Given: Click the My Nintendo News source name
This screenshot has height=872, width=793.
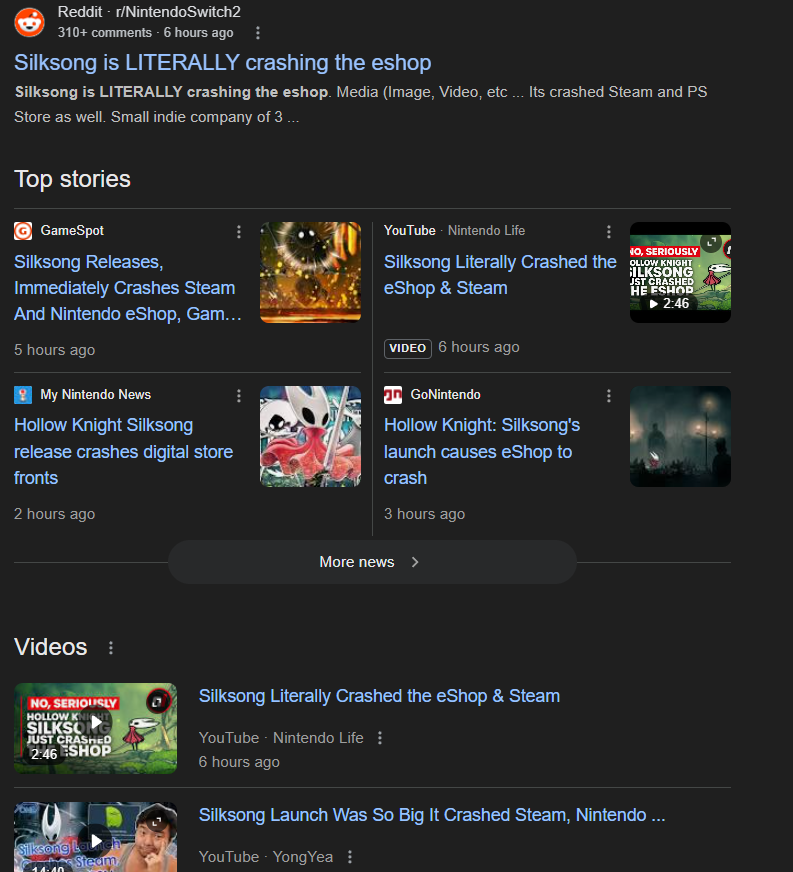Looking at the screenshot, I should tap(96, 394).
